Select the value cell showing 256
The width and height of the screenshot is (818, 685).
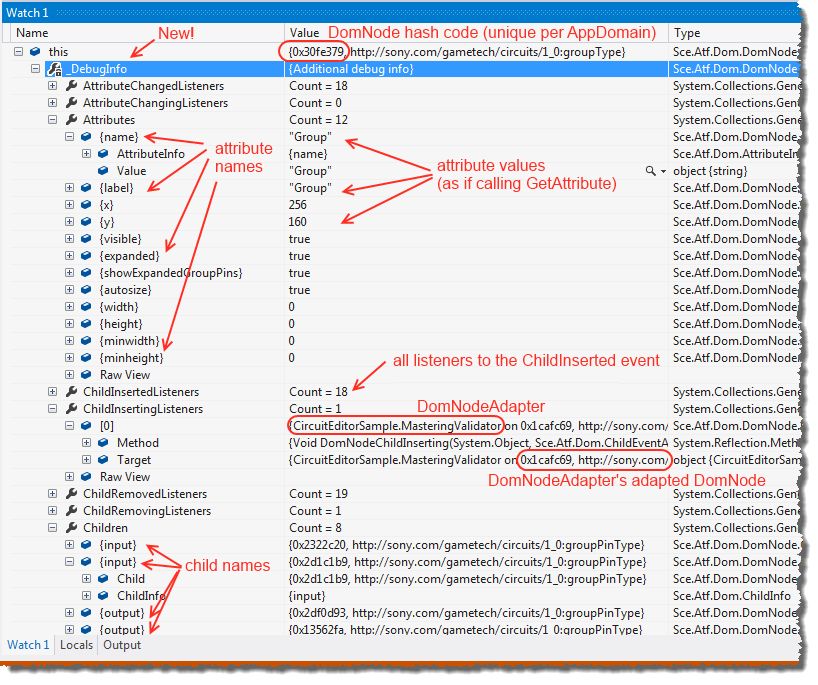(x=476, y=205)
